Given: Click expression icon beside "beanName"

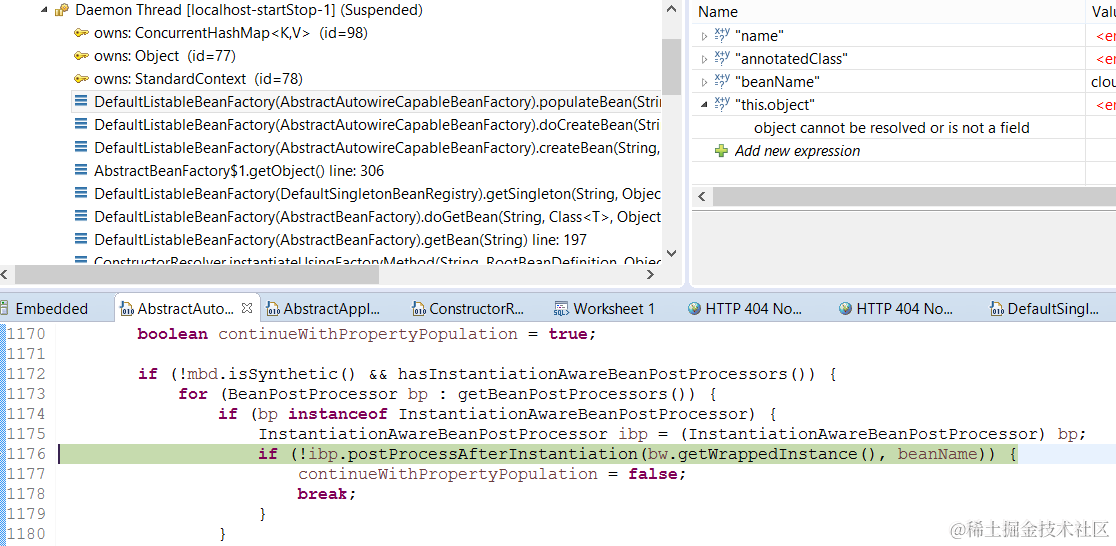Looking at the screenshot, I should click(x=722, y=81).
